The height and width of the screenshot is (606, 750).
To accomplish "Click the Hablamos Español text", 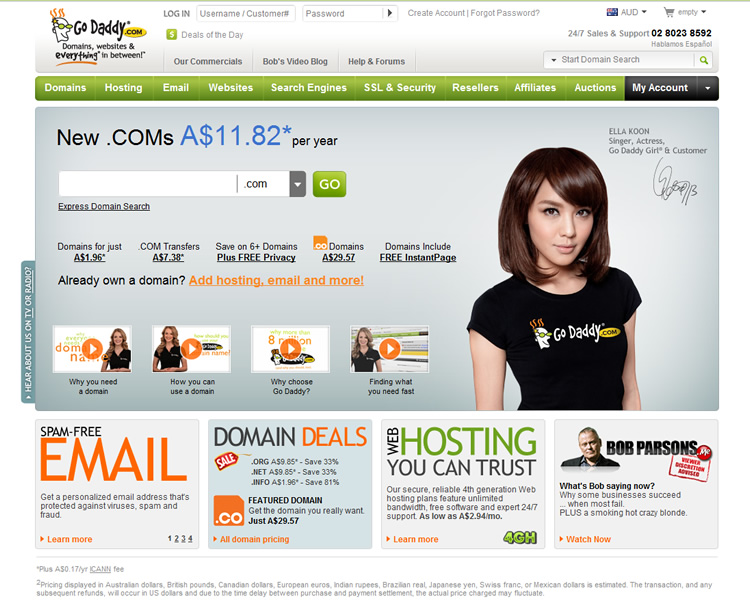I will (681, 44).
